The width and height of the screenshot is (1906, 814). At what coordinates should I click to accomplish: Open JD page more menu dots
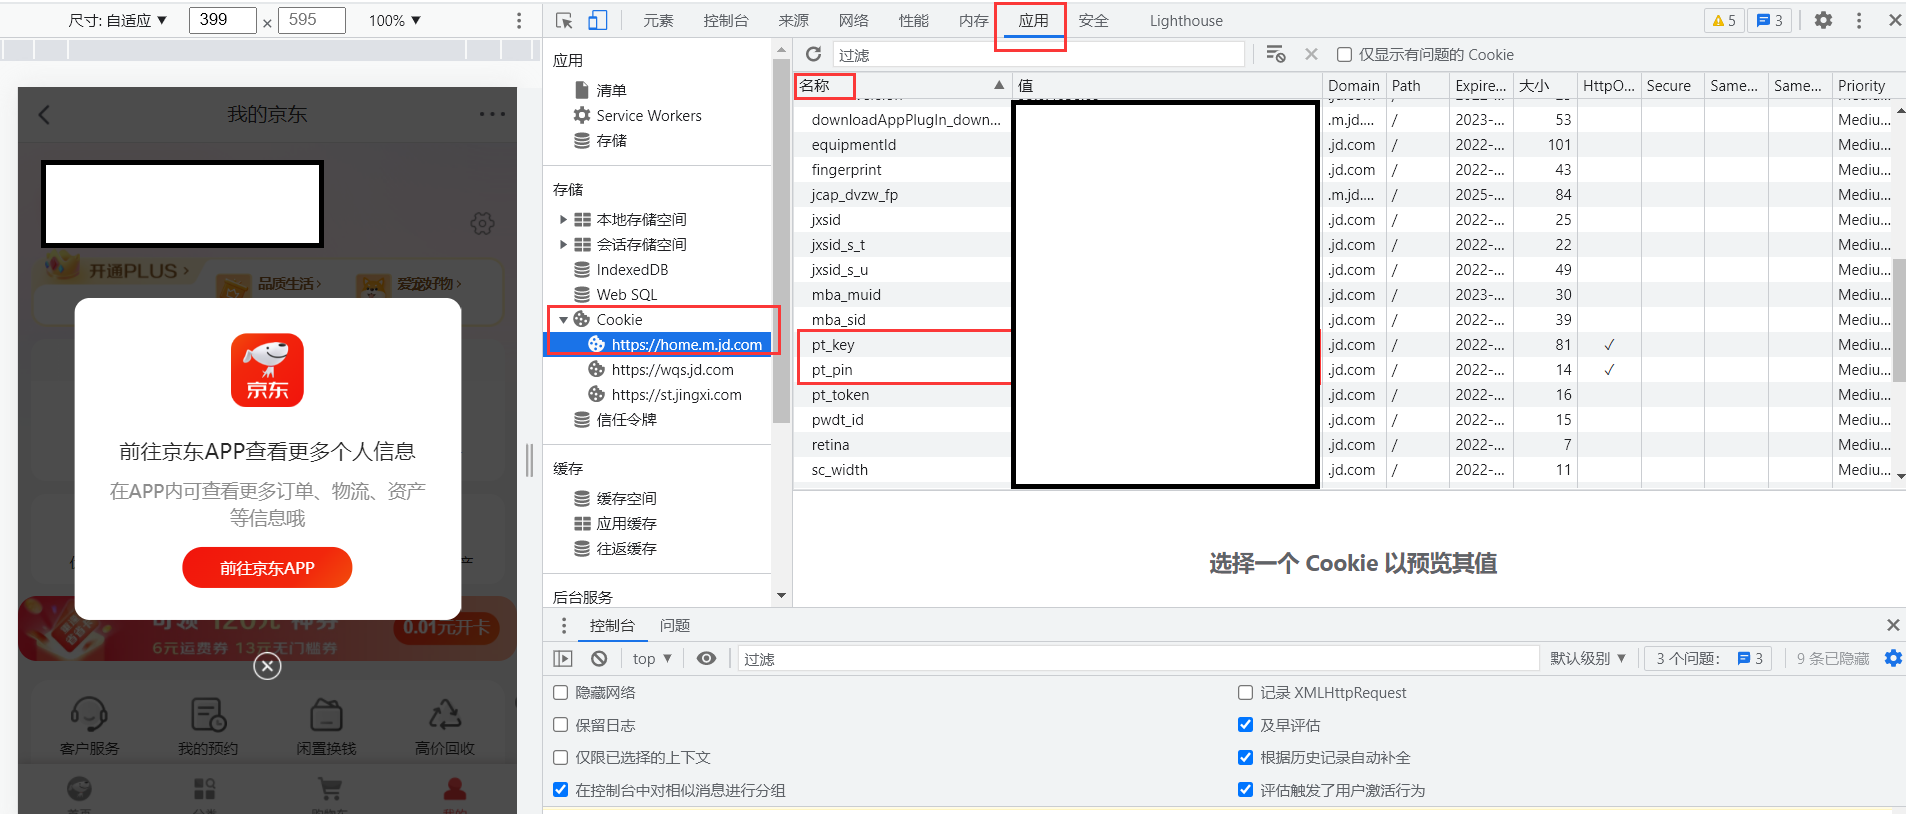point(492,114)
